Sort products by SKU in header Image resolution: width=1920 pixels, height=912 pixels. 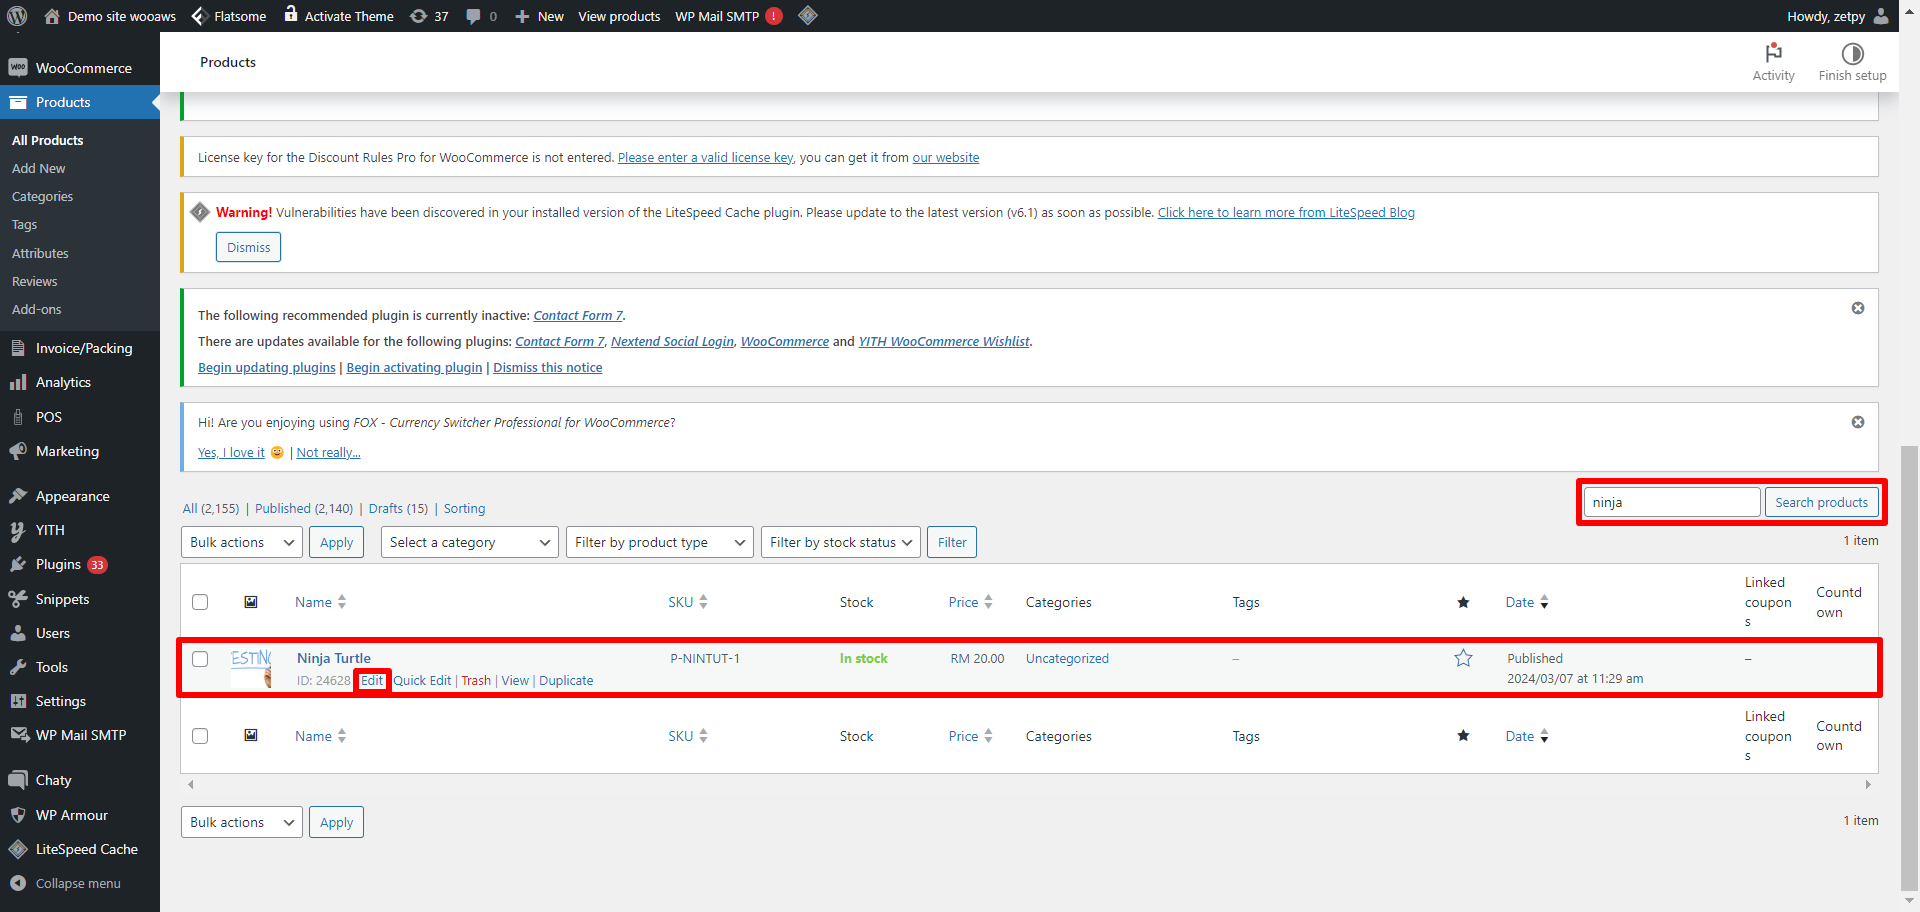coord(688,602)
